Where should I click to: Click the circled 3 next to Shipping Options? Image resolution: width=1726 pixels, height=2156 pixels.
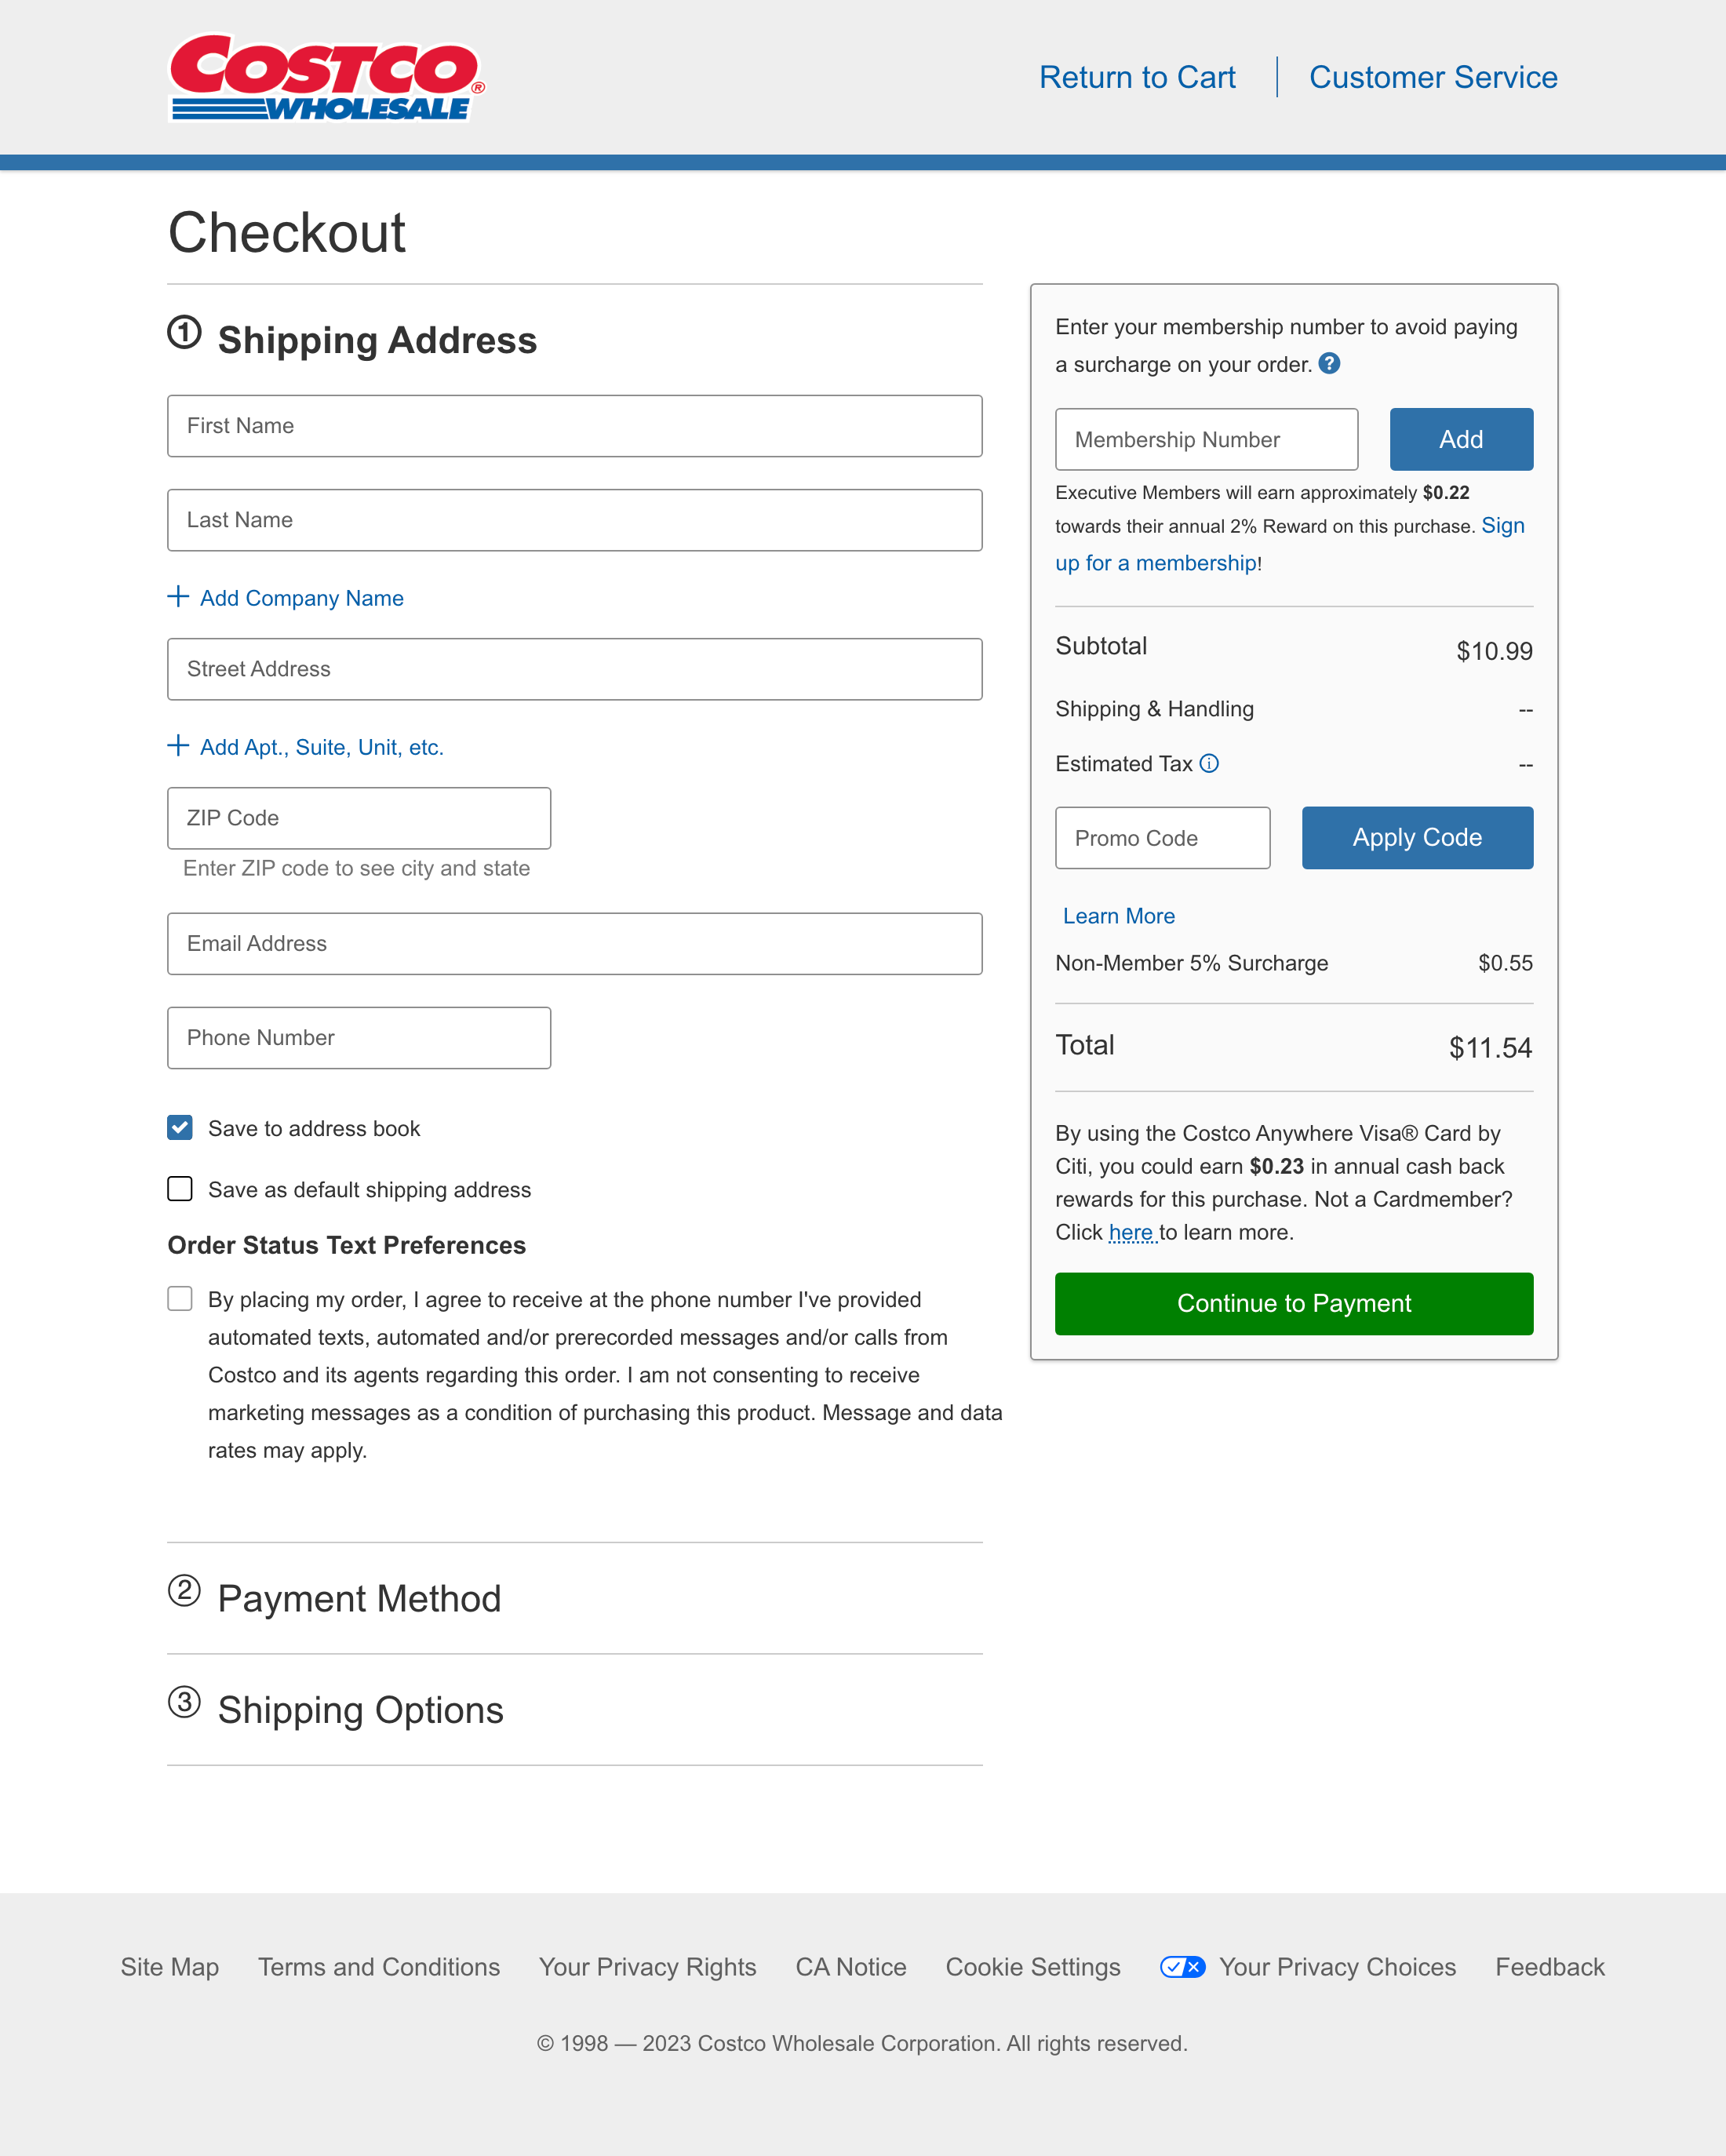pos(184,1707)
